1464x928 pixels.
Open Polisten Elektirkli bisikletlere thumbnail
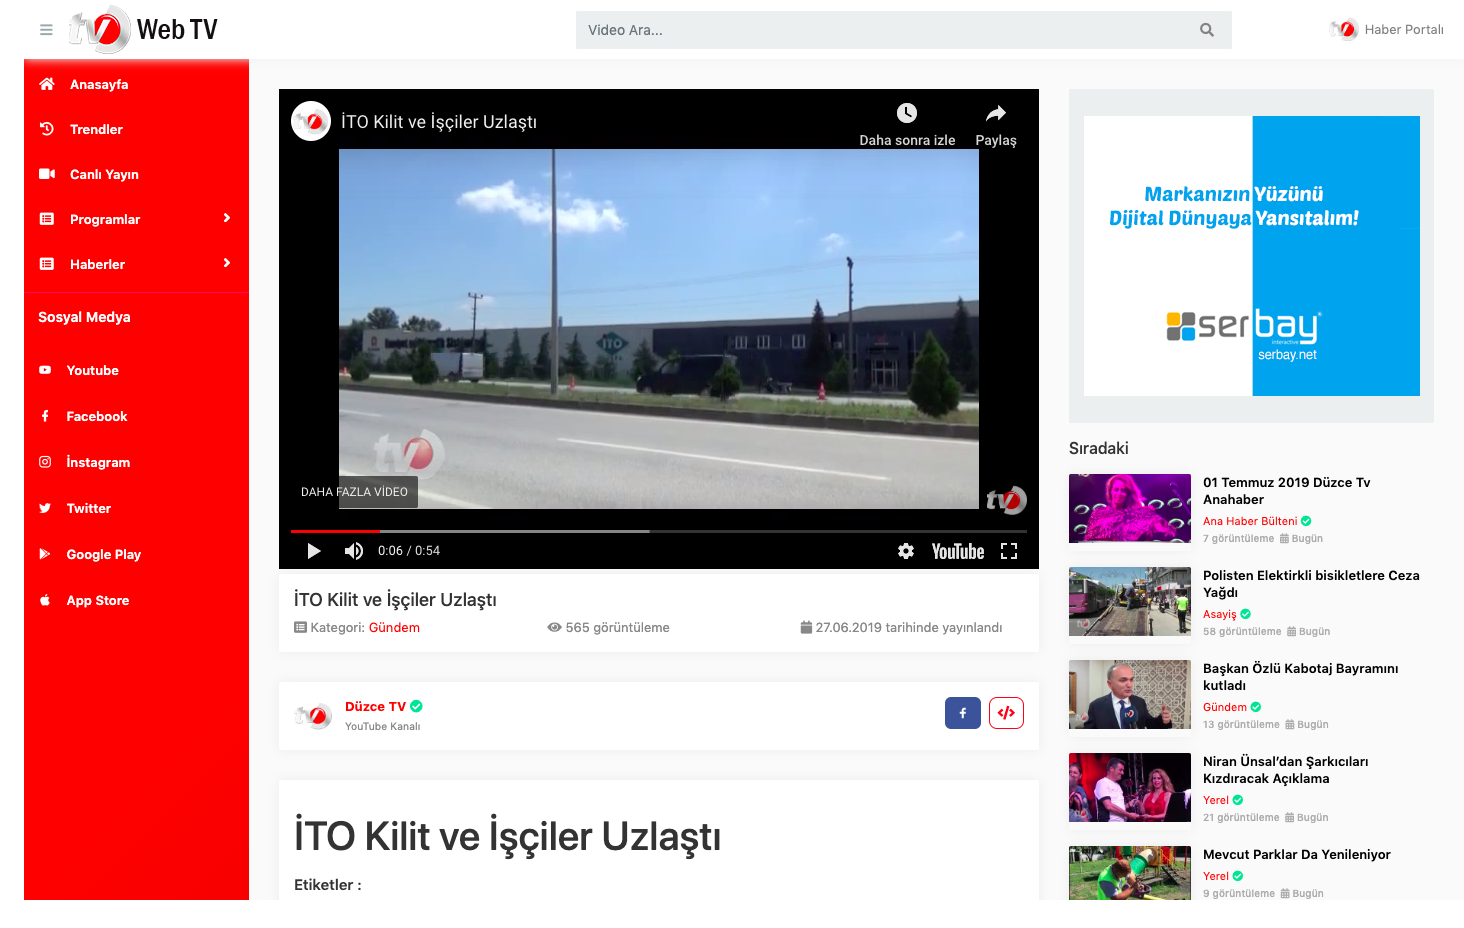tap(1130, 601)
